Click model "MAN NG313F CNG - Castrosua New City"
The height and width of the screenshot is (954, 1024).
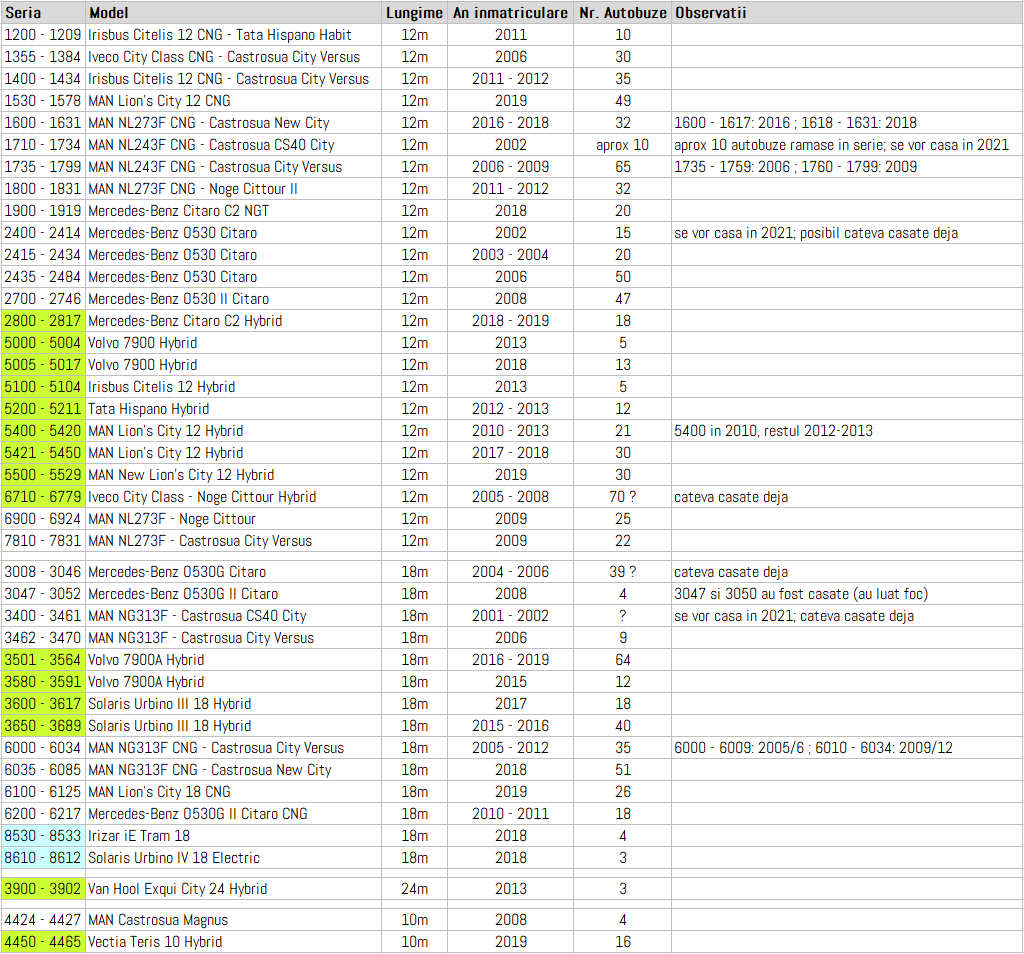[210, 771]
